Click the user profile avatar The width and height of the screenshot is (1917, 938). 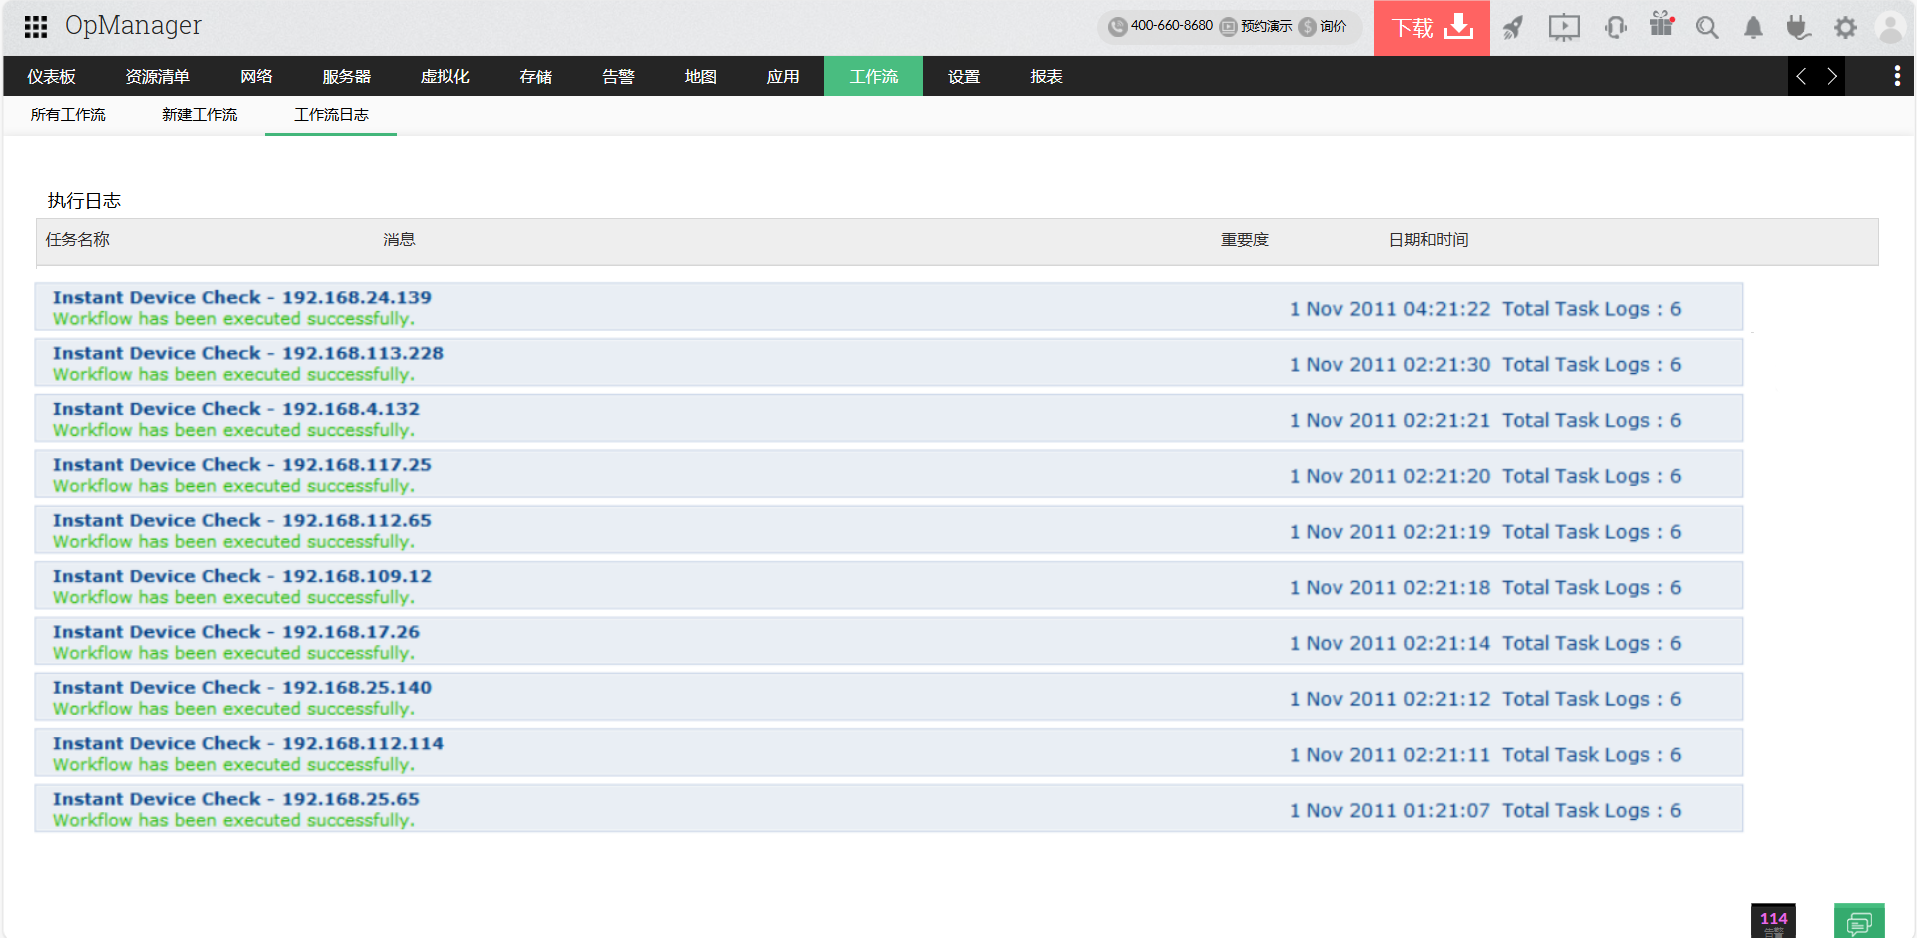click(1890, 27)
